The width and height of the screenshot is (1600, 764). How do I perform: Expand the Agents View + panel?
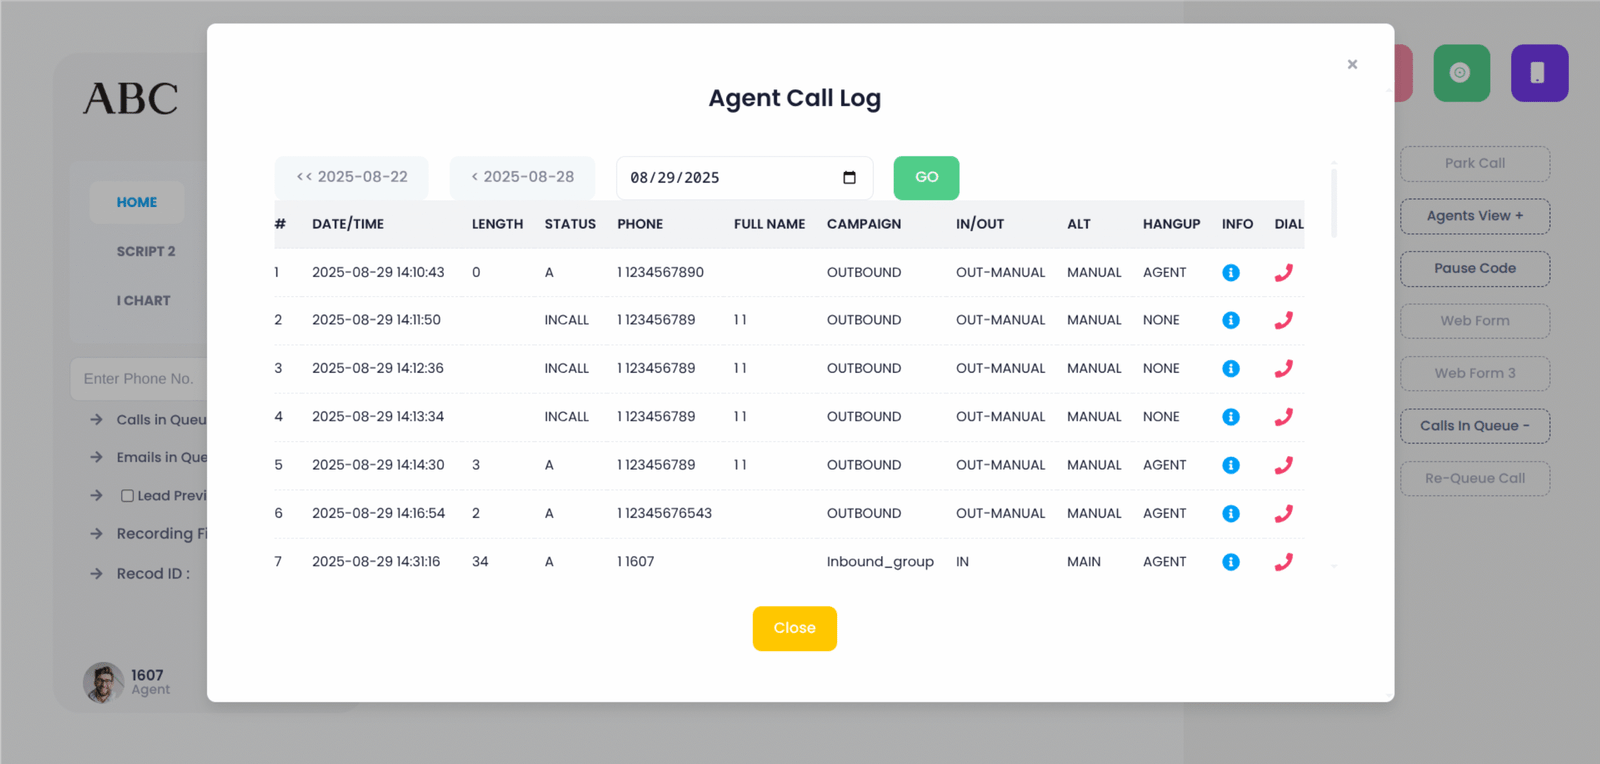[x=1474, y=216]
